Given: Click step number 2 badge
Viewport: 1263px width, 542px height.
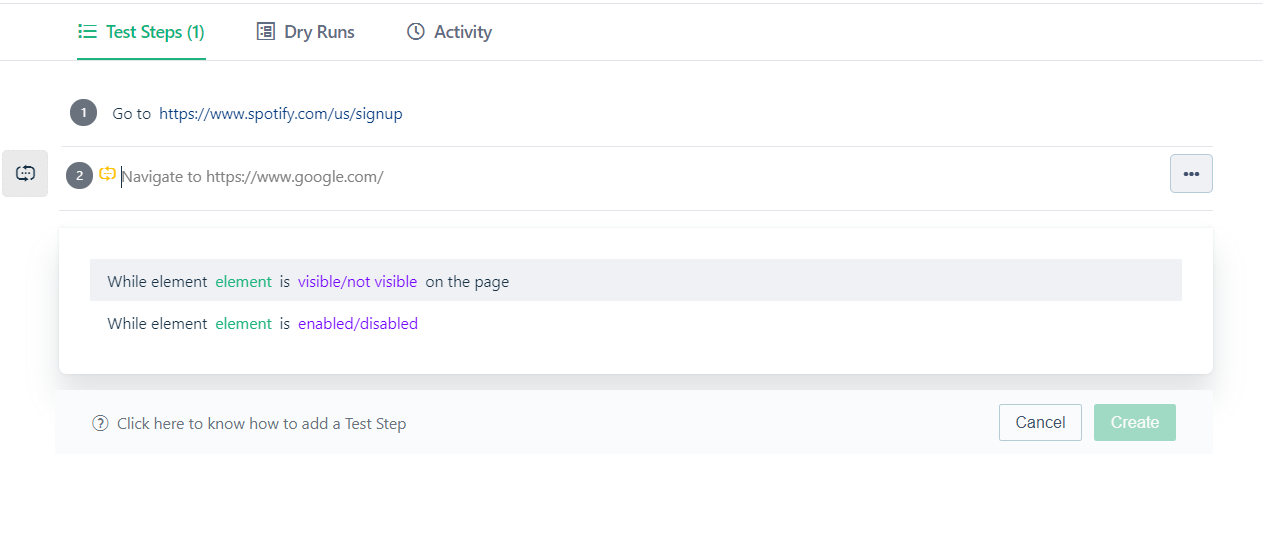Looking at the screenshot, I should (79, 176).
